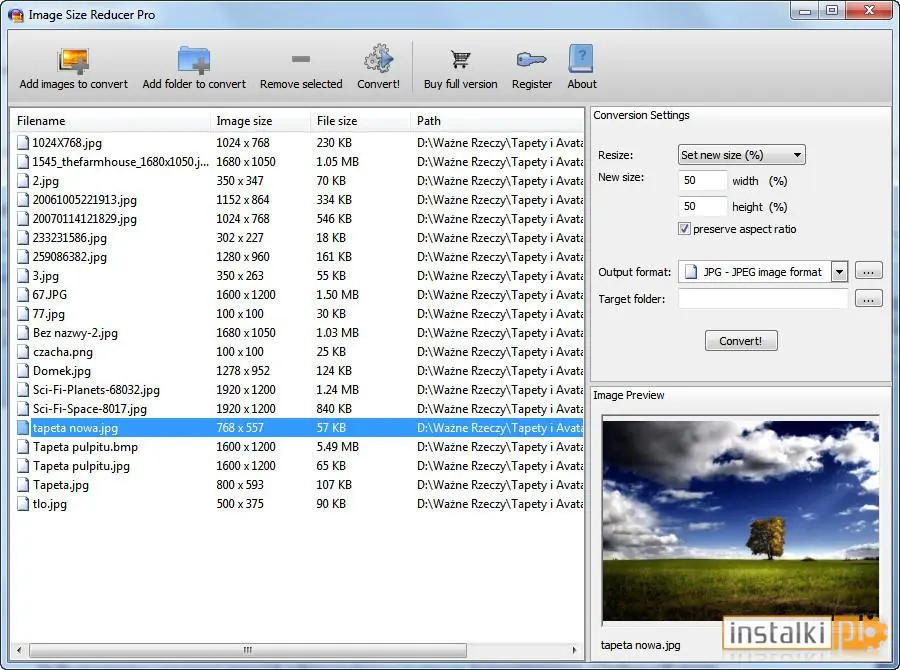Select the file 233231586.jpg

[x=69, y=238]
